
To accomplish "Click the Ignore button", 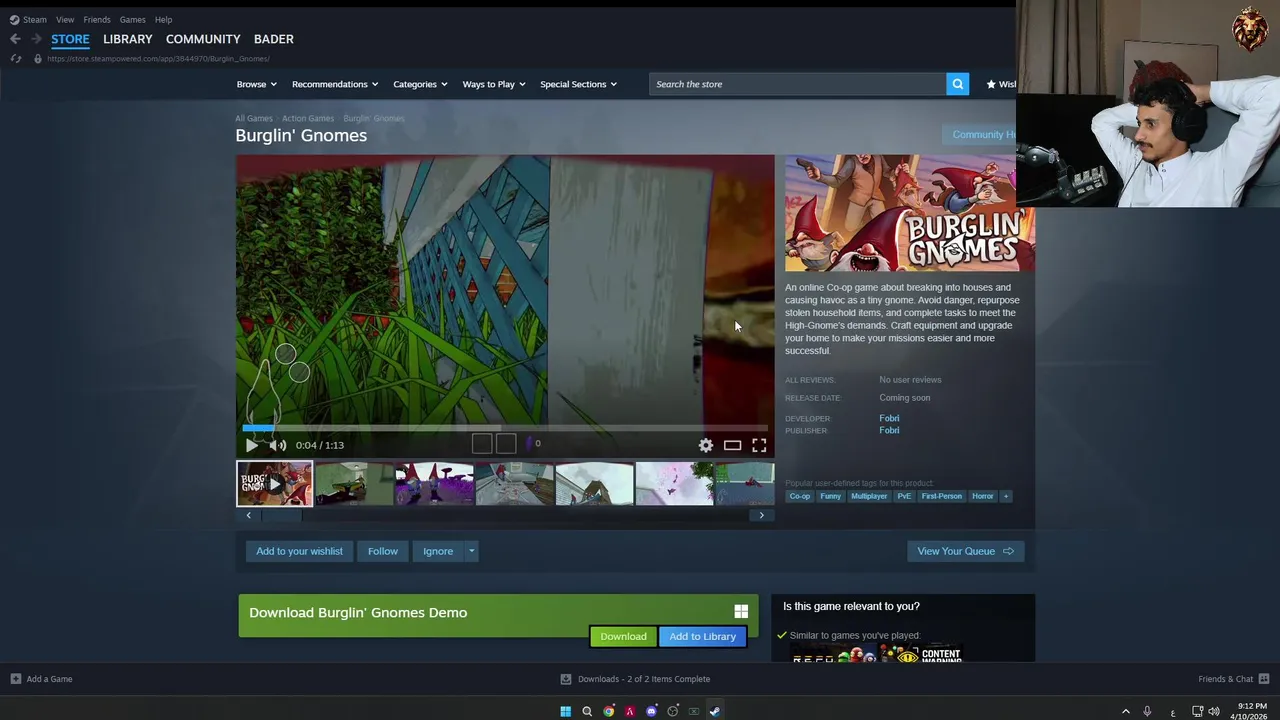I will tap(438, 551).
